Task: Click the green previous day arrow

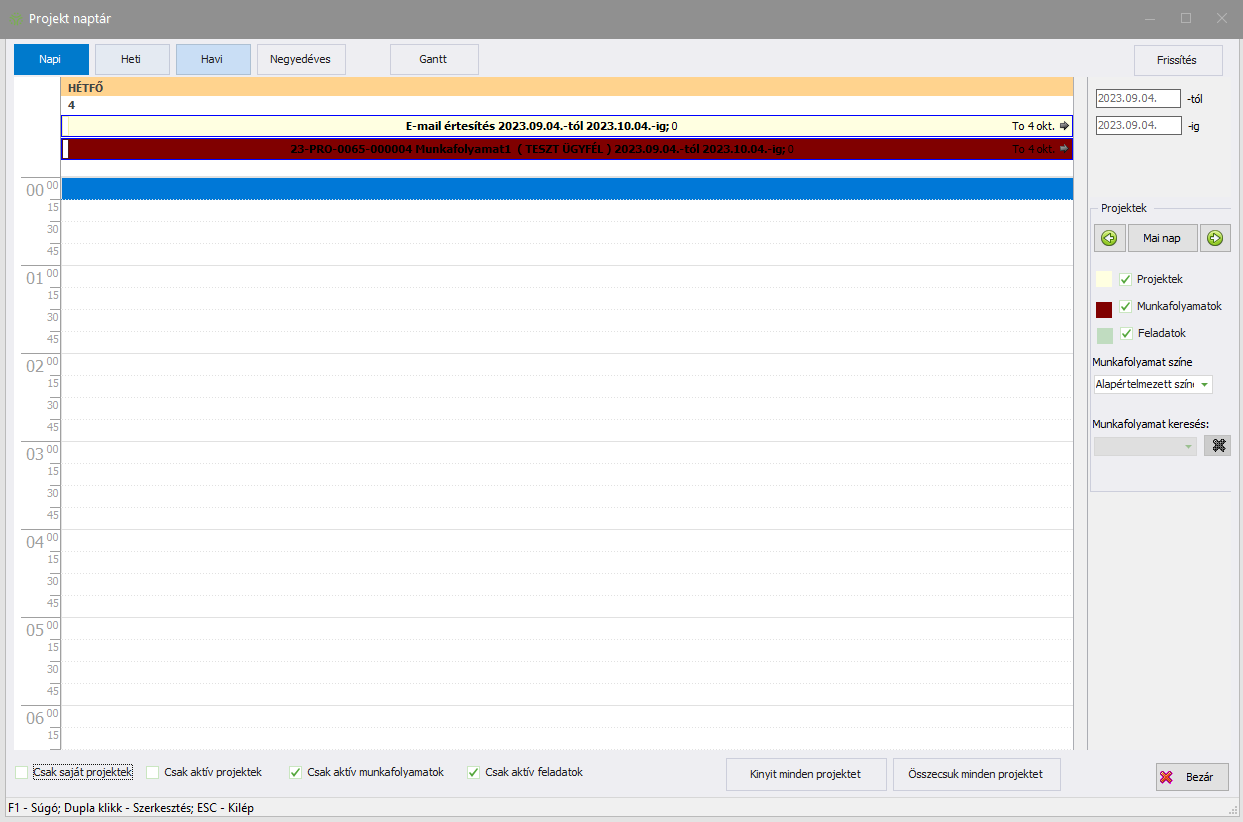Action: pos(1109,238)
